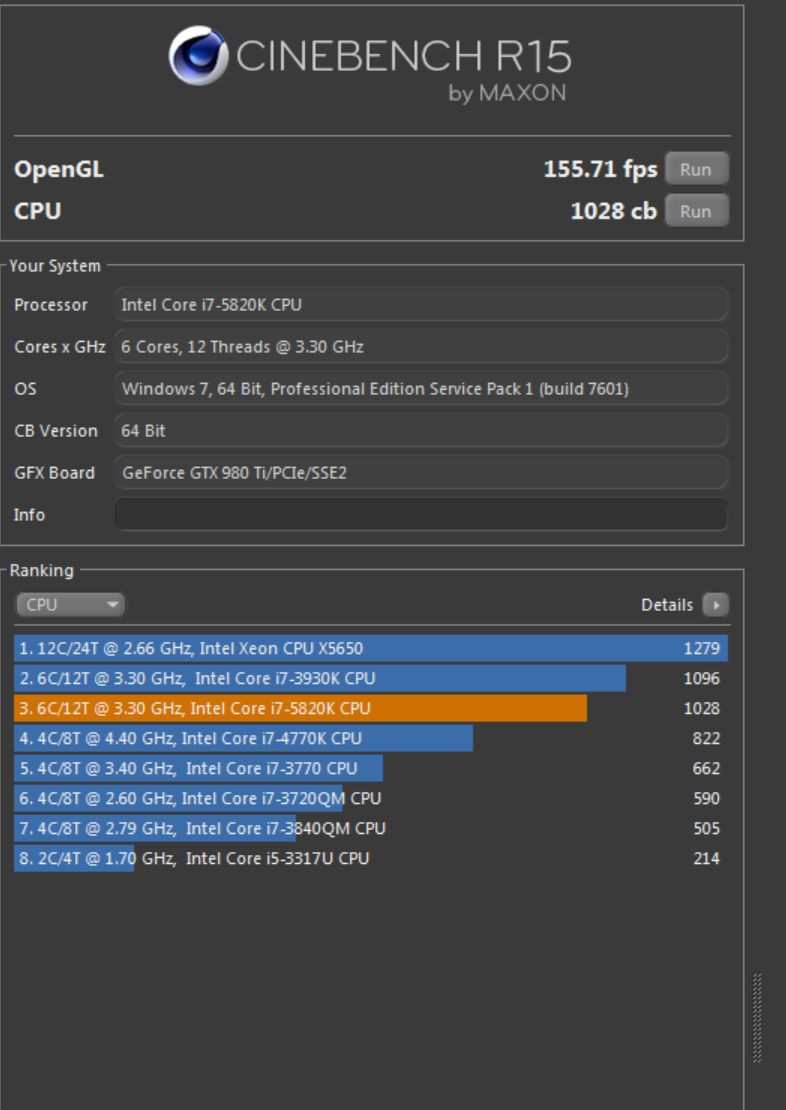
Task: Click the Processor name field
Action: click(420, 304)
